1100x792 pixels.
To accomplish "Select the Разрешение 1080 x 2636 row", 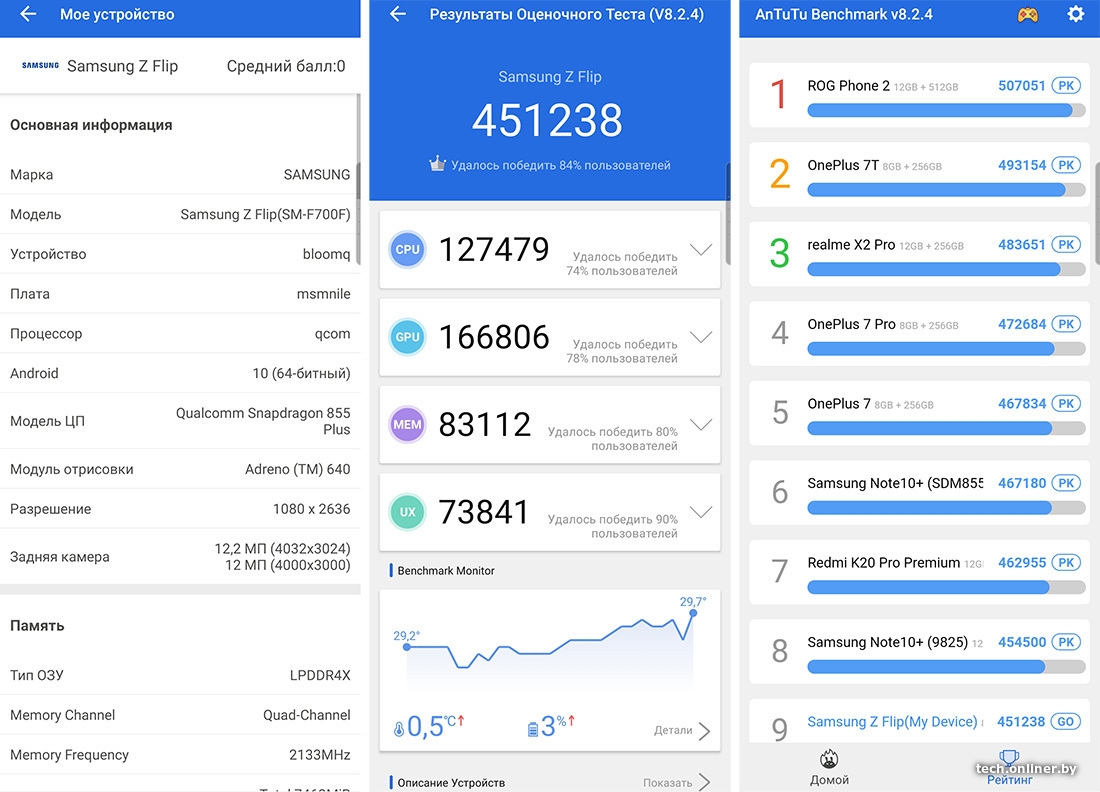I will [180, 509].
